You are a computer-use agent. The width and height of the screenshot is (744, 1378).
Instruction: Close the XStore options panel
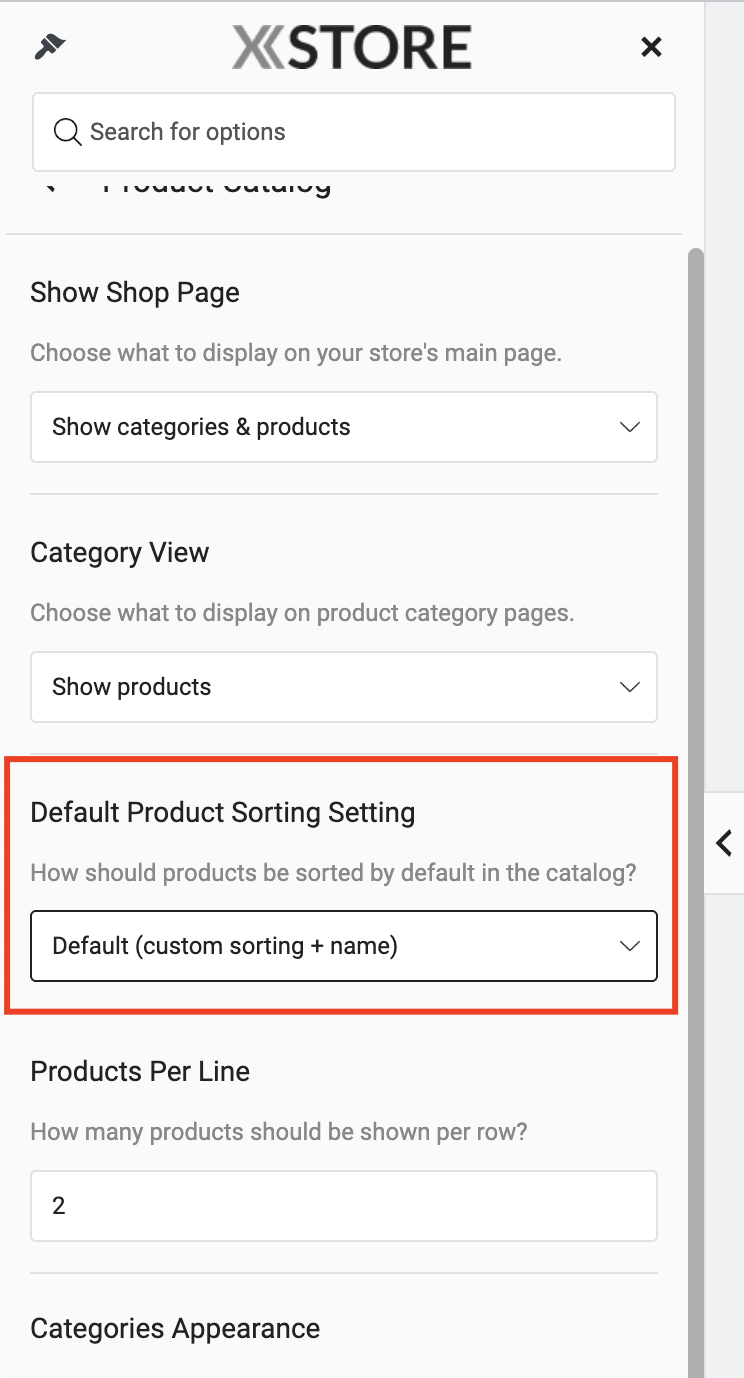(x=651, y=46)
